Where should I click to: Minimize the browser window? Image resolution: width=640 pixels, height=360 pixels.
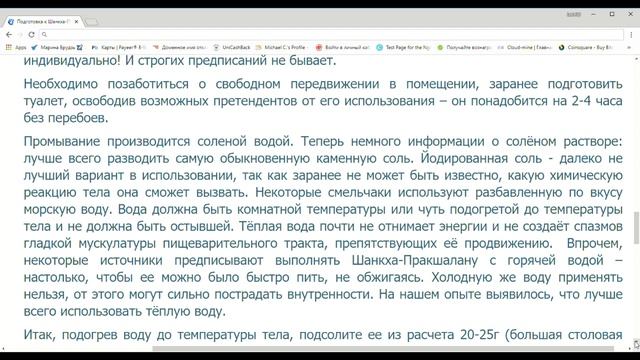click(593, 14)
